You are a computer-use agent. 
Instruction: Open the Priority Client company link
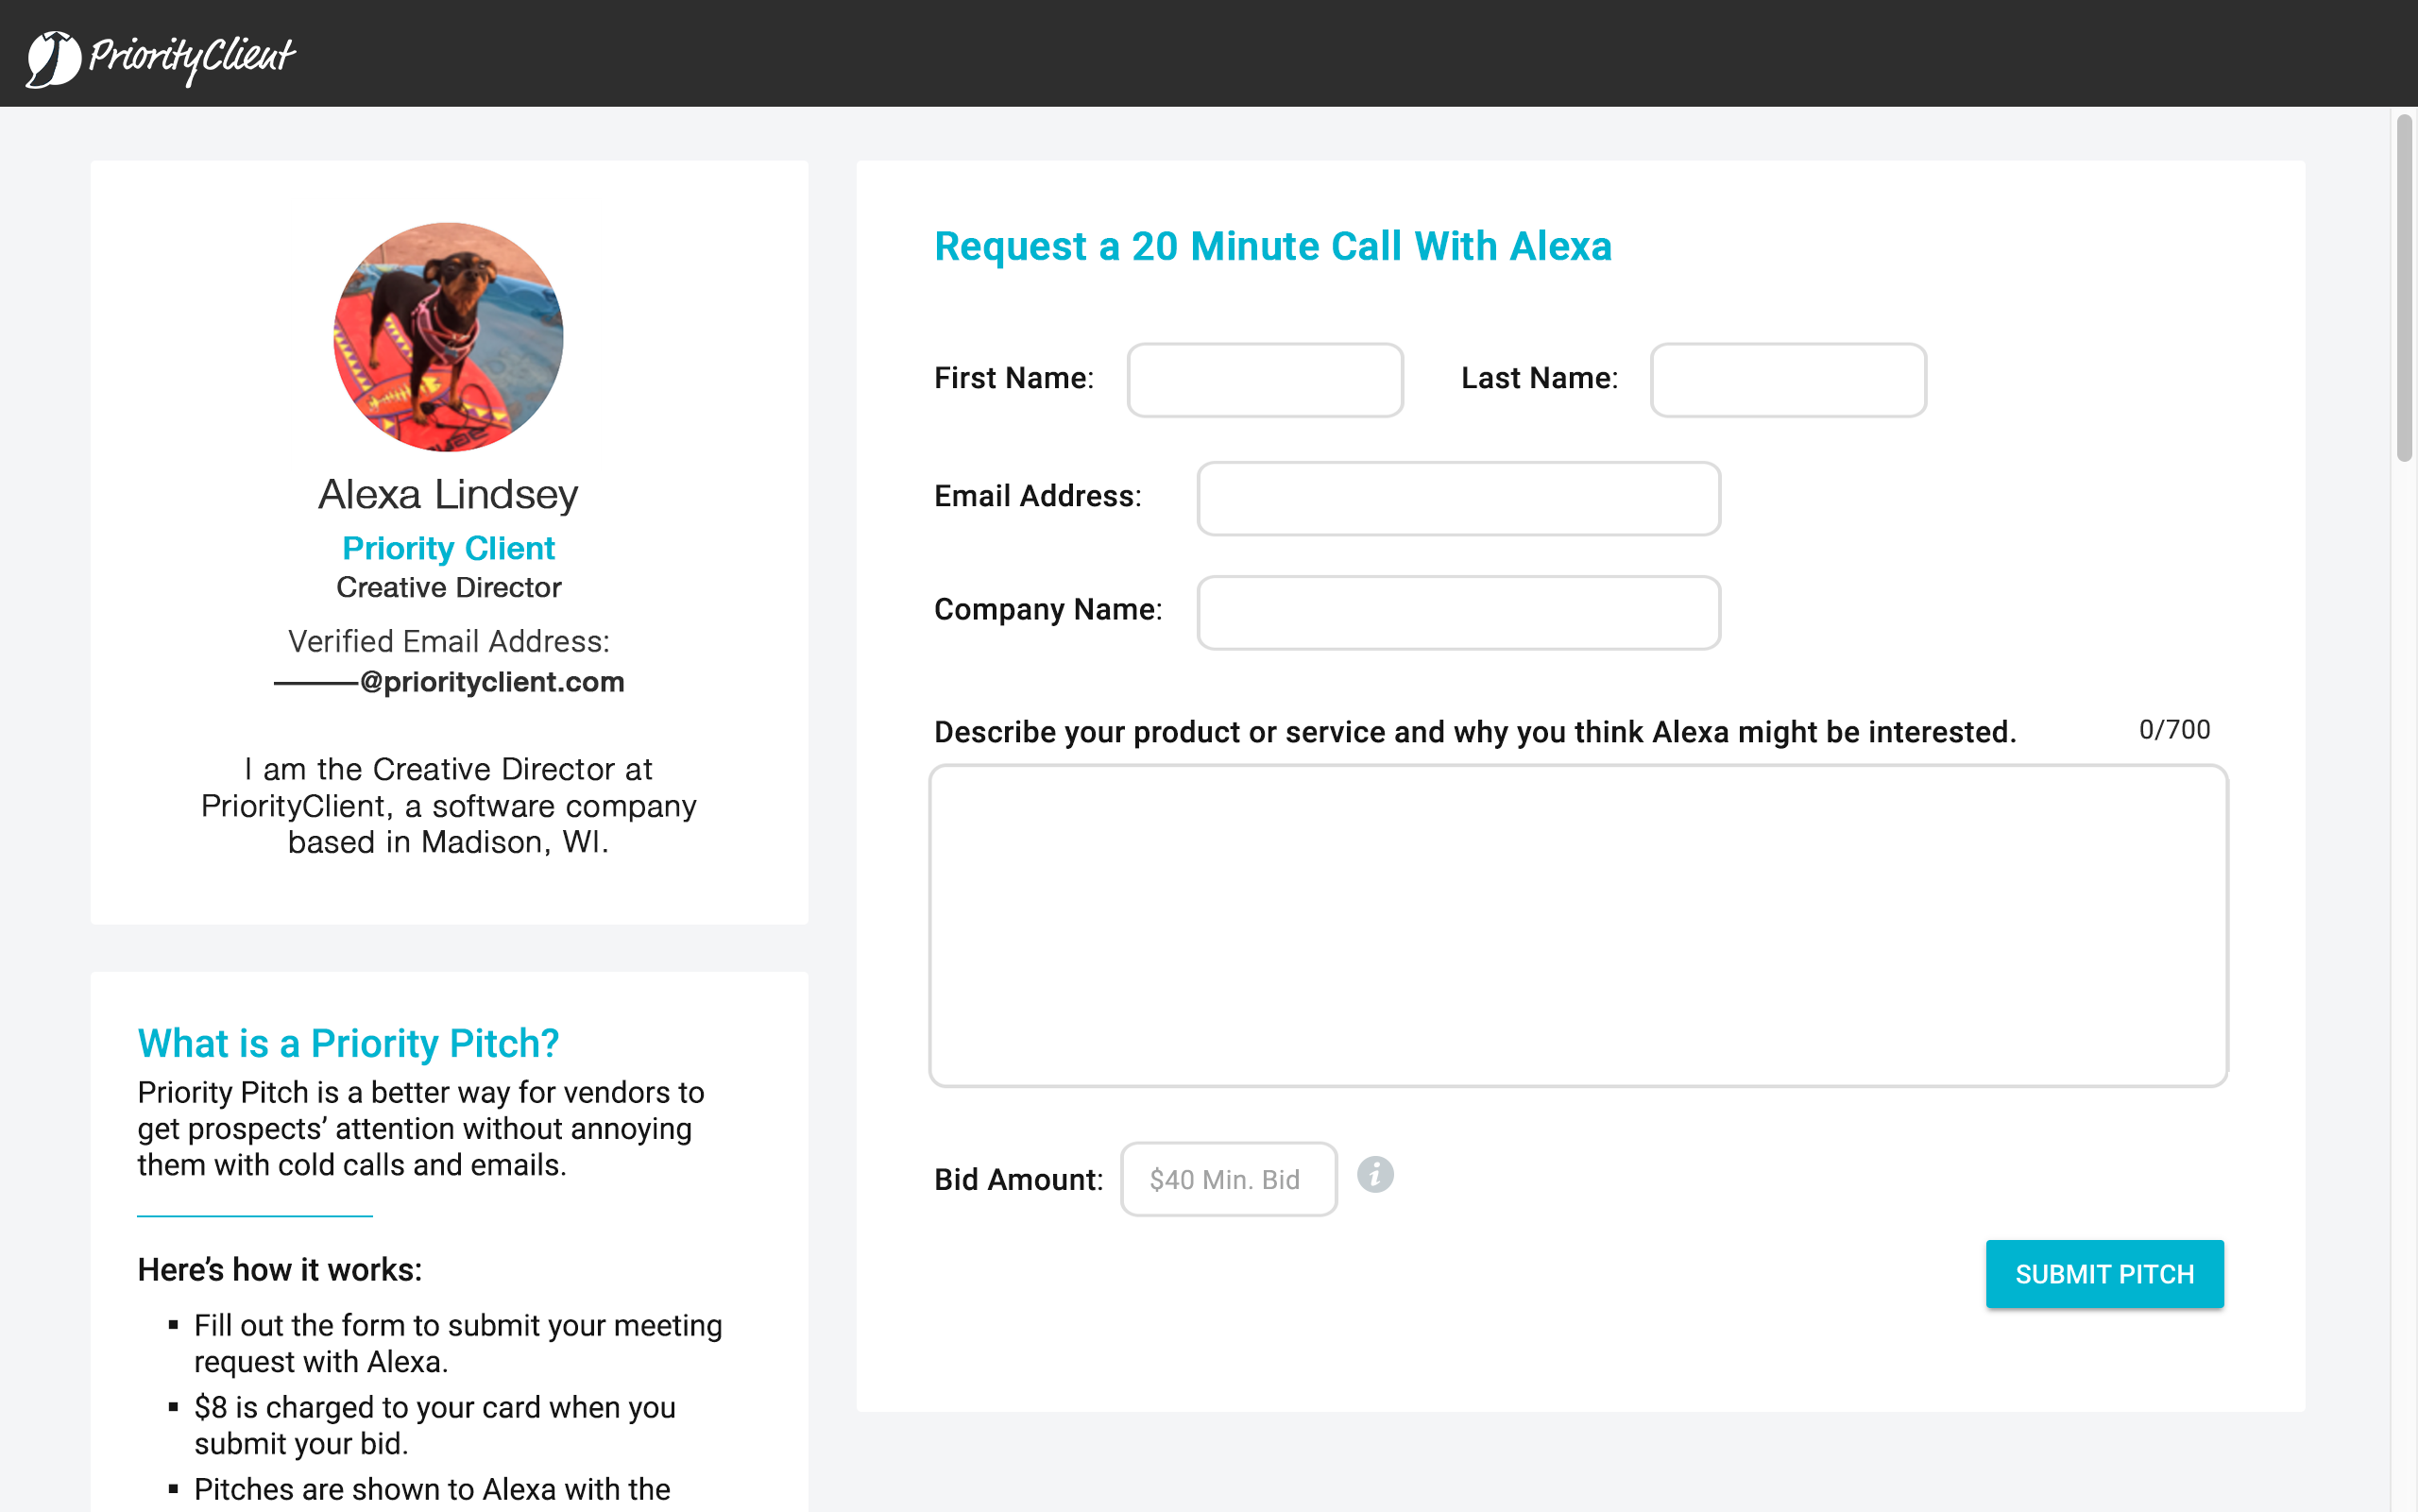448,548
